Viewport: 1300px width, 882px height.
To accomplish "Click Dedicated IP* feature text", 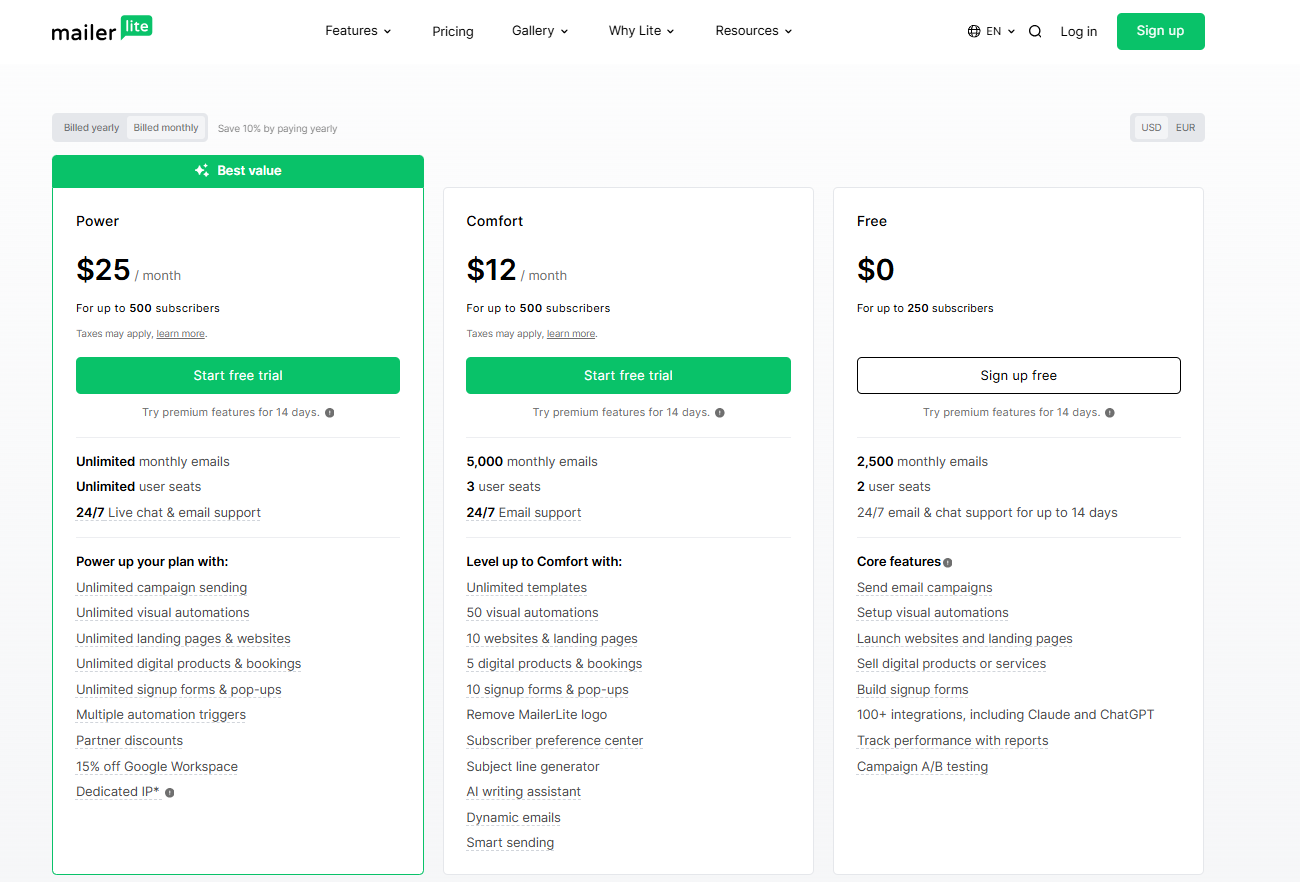I will [118, 792].
